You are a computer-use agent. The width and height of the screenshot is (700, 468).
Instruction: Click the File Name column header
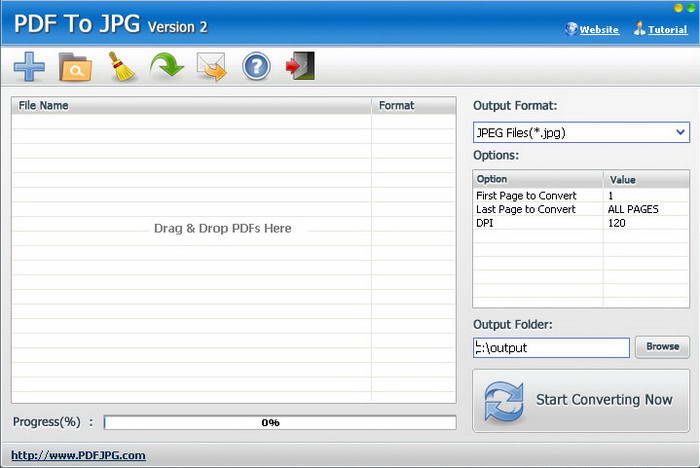pyautogui.click(x=192, y=105)
